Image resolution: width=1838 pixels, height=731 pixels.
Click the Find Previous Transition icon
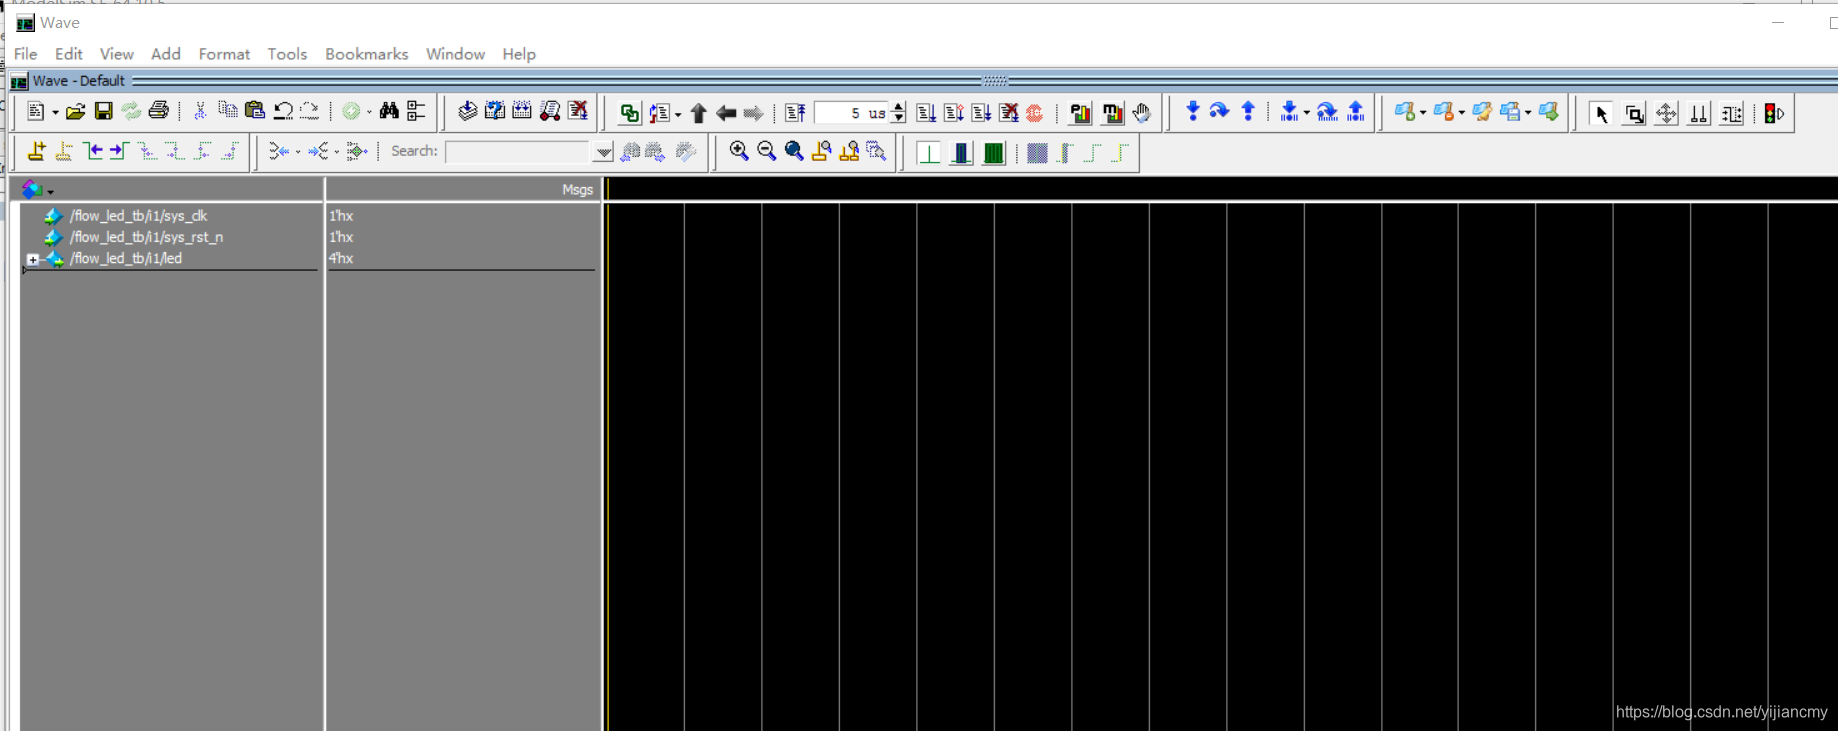pos(93,151)
